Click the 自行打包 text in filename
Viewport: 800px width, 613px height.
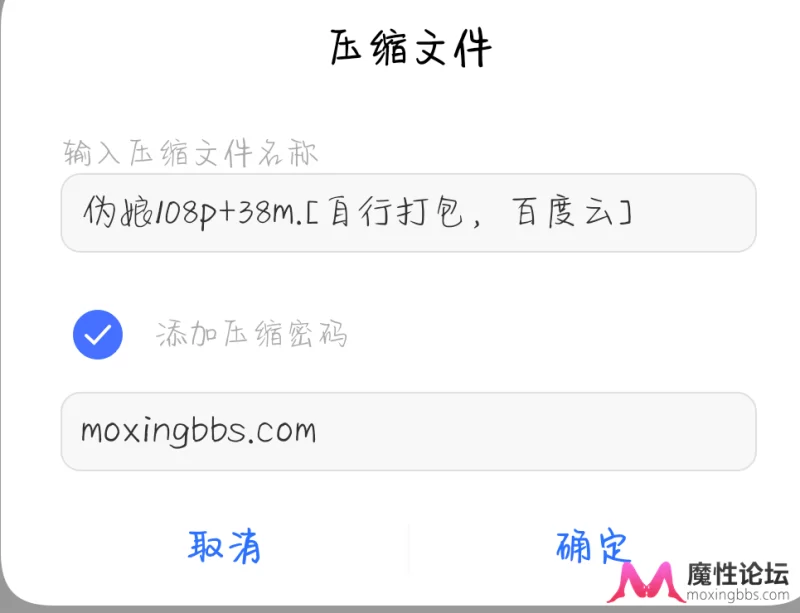pyautogui.click(x=396, y=212)
